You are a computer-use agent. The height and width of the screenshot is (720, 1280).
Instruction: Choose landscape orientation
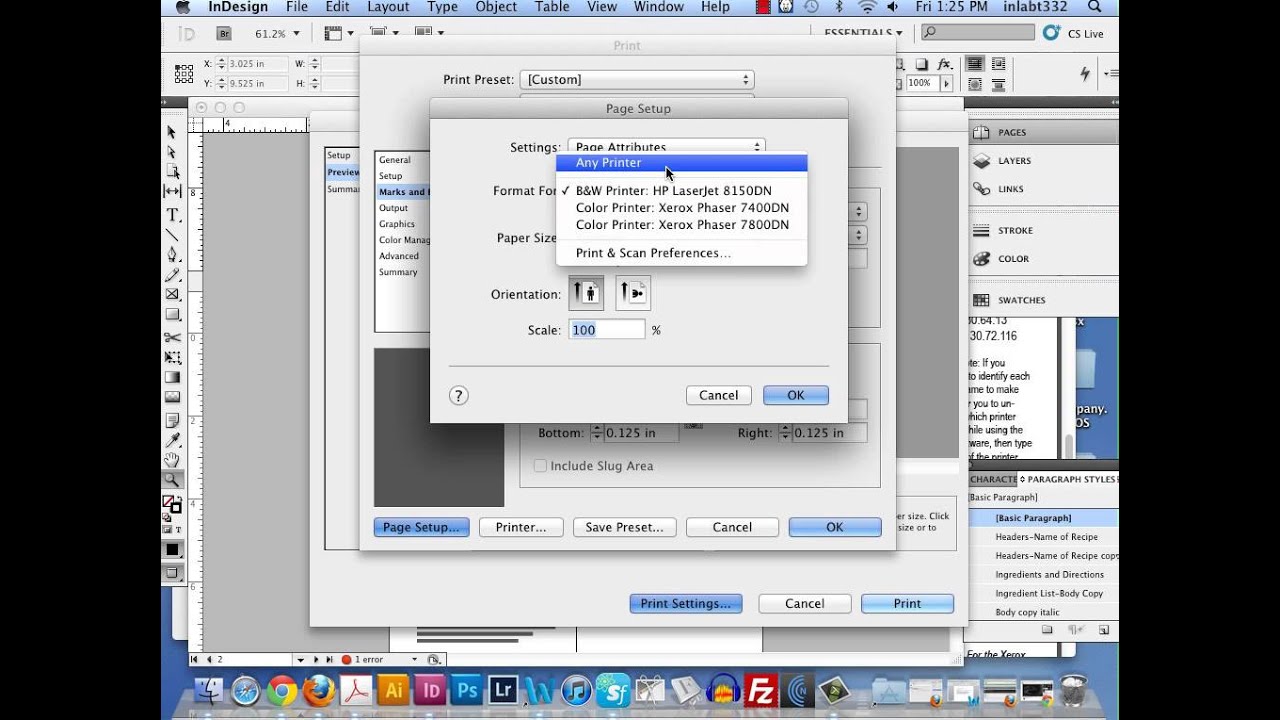633,293
